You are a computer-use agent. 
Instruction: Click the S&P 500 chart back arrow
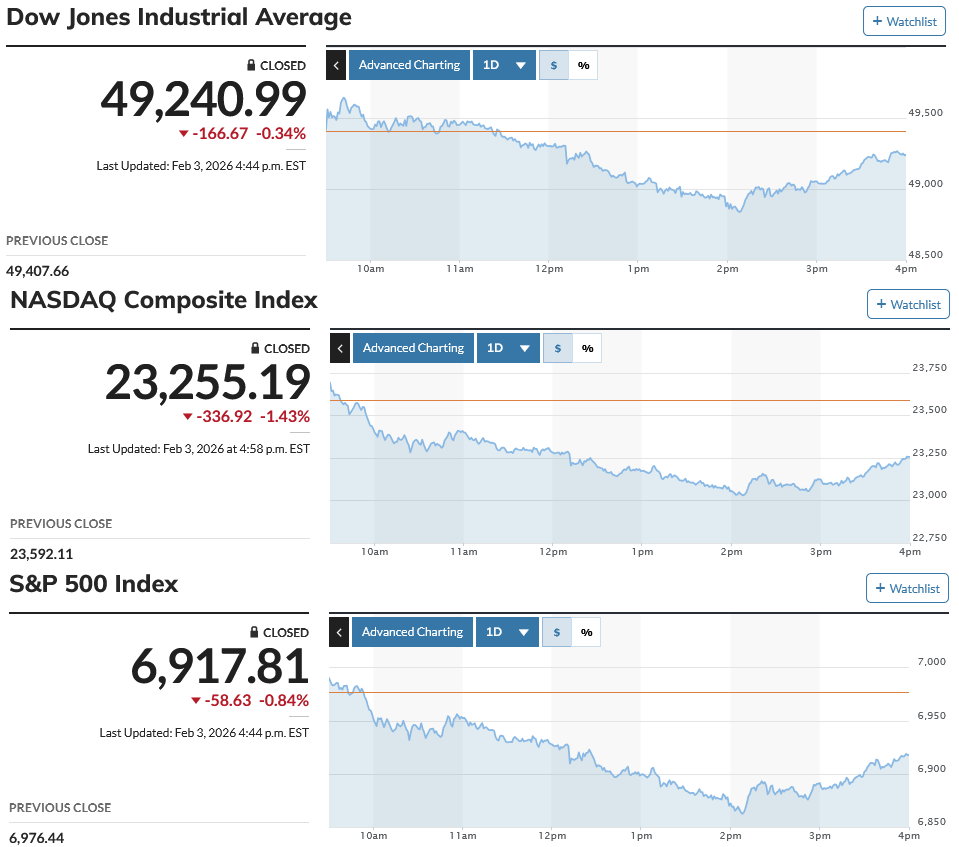pyautogui.click(x=339, y=632)
